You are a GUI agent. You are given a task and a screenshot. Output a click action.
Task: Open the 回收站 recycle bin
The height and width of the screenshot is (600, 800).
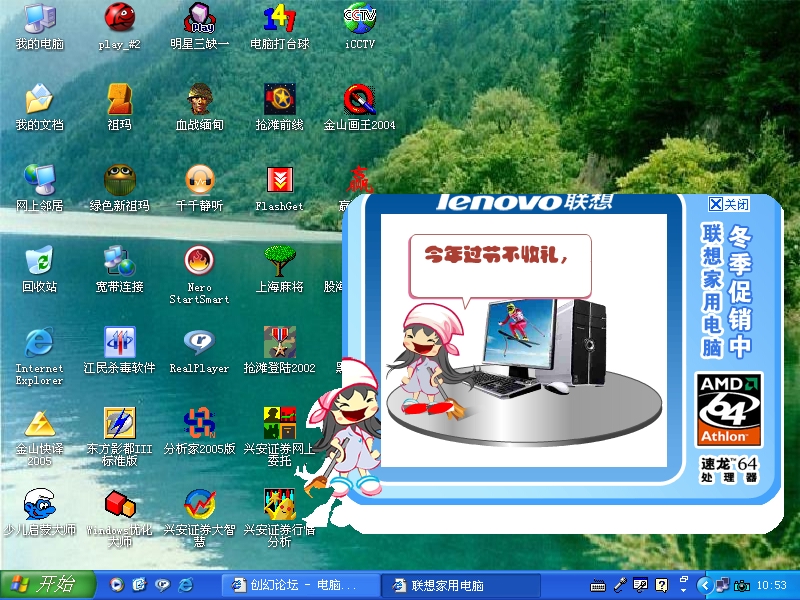(x=39, y=269)
